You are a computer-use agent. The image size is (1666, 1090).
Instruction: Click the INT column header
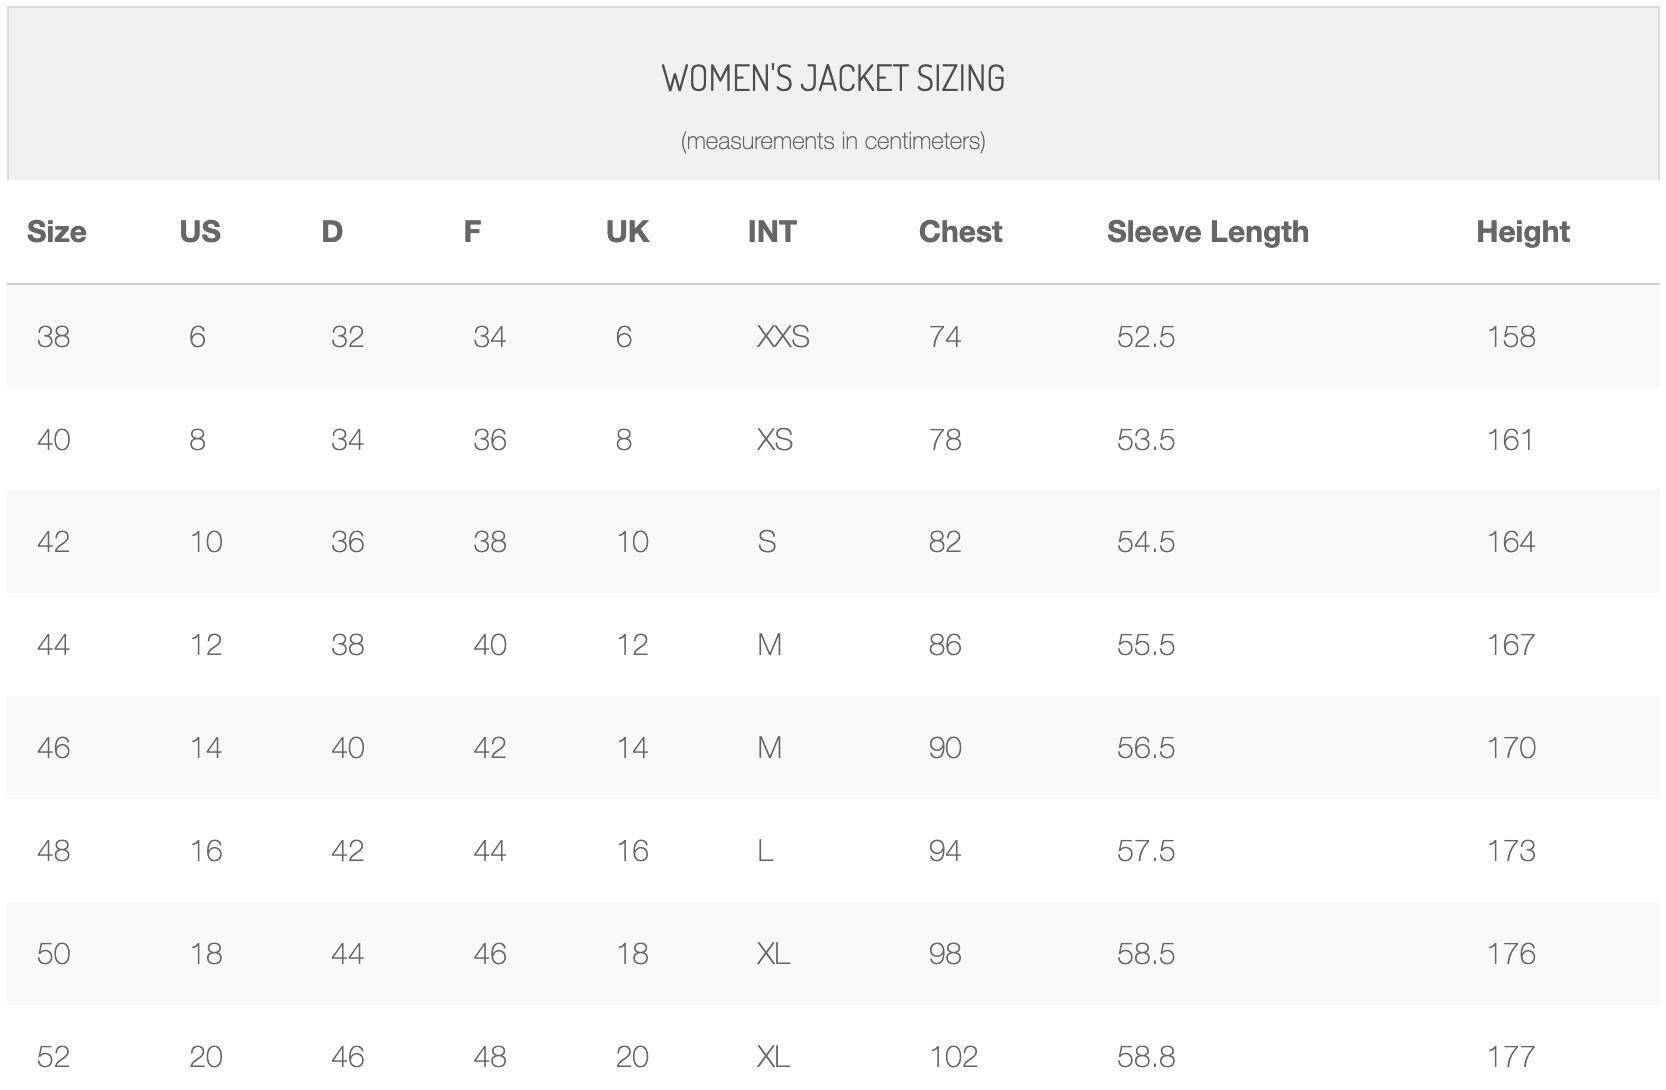pos(772,232)
